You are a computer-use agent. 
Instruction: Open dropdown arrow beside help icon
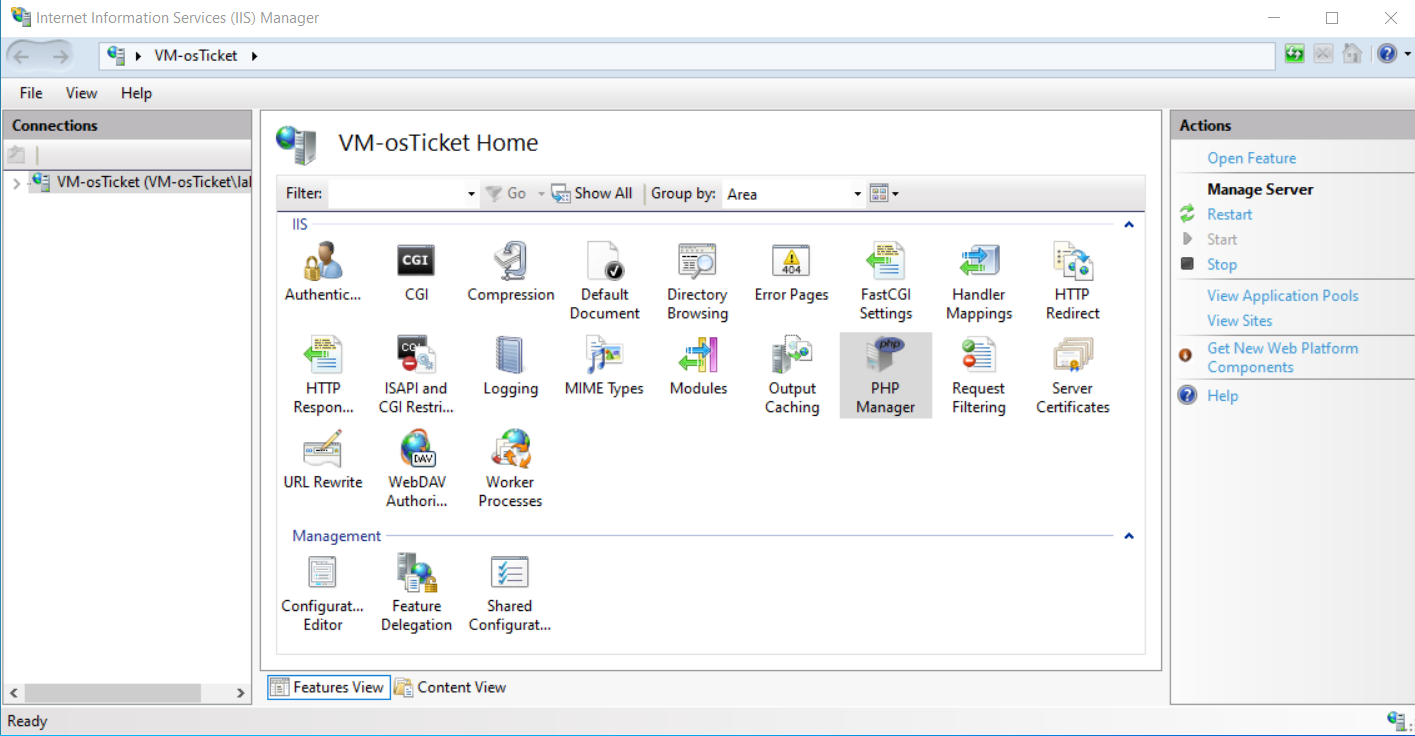1406,54
